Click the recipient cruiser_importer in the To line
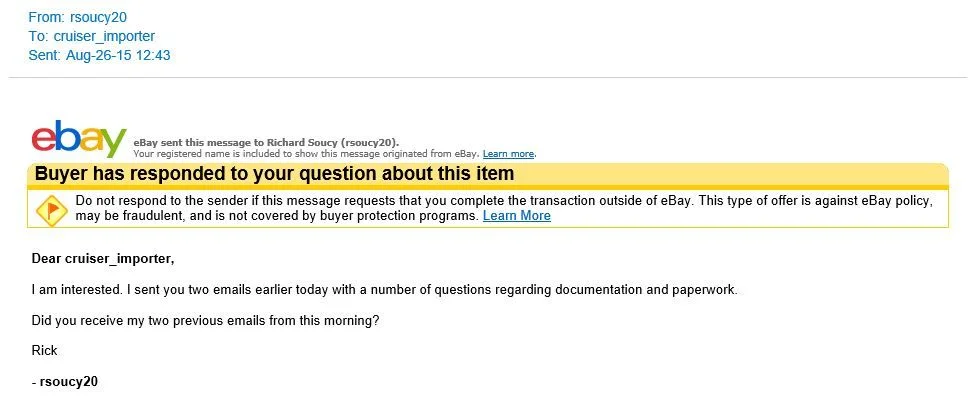 [104, 37]
